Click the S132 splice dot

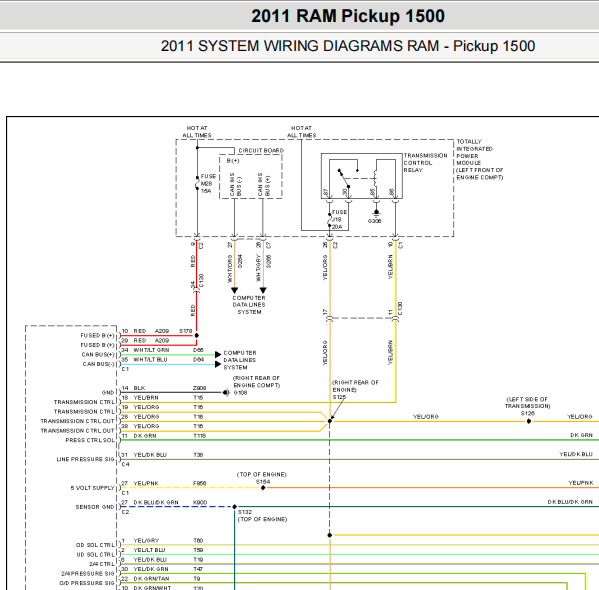pos(235,507)
